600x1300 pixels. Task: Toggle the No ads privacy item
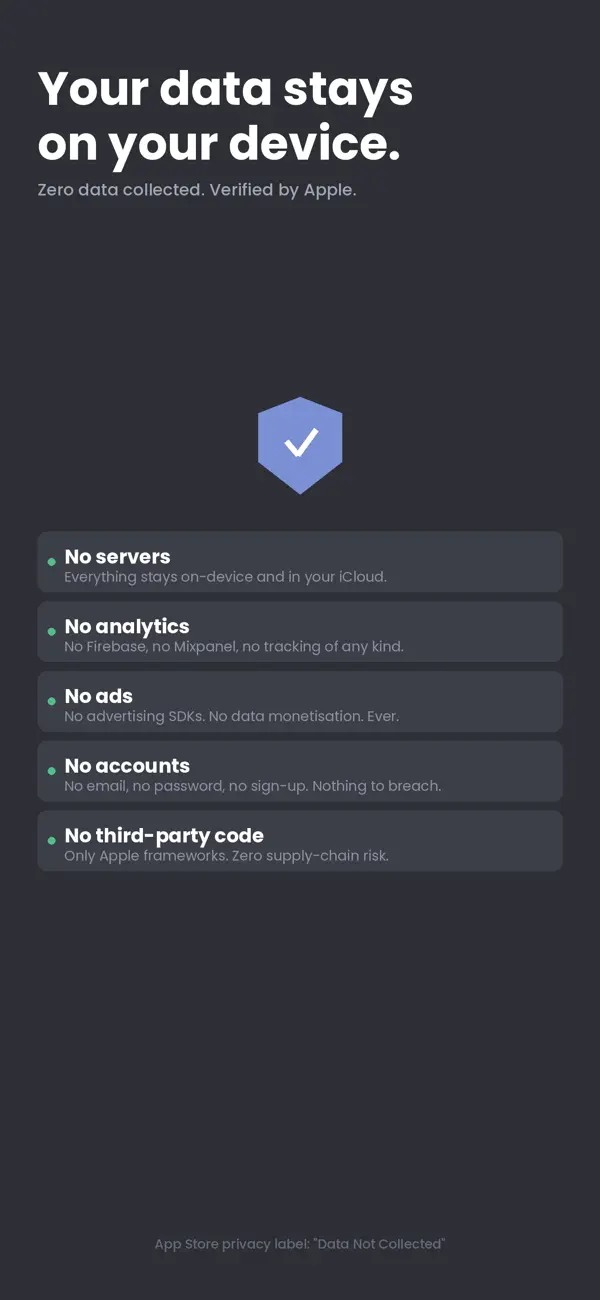300,701
